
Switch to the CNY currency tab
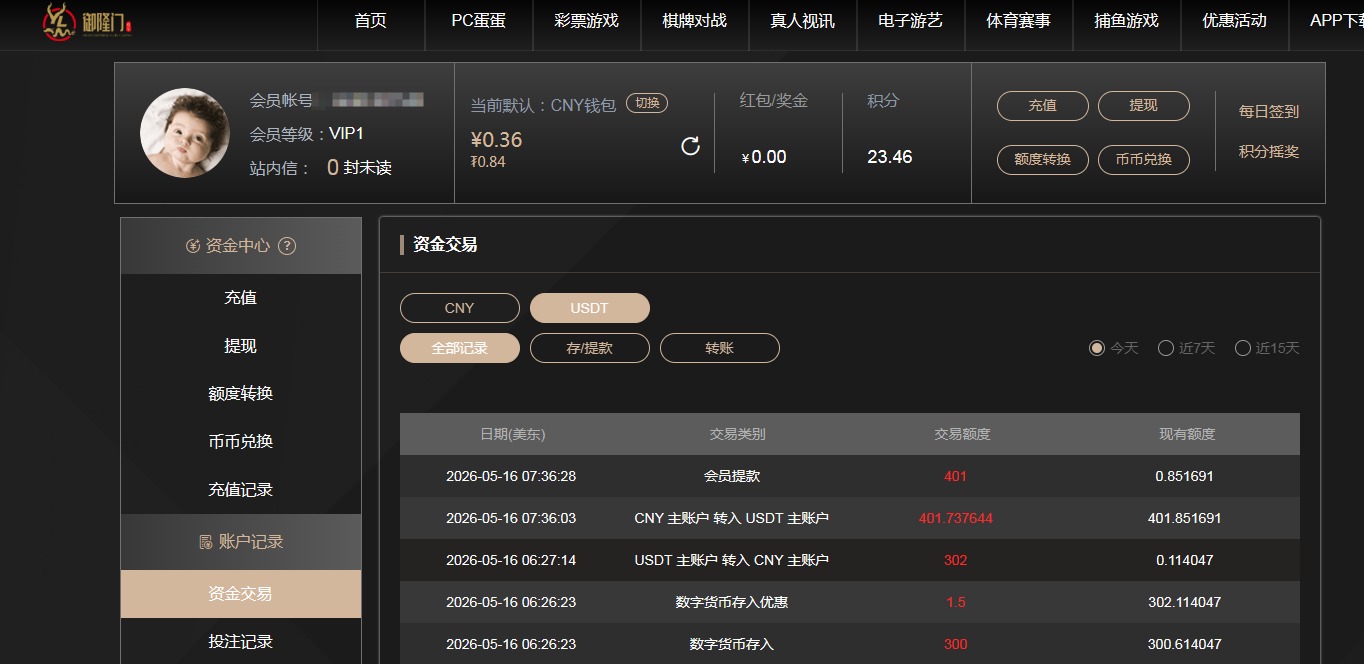pos(460,308)
